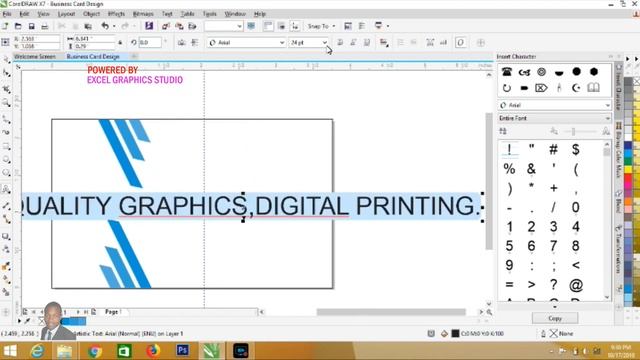Select the Crop tool in the toolbox
The image size is (640, 360).
point(6,89)
